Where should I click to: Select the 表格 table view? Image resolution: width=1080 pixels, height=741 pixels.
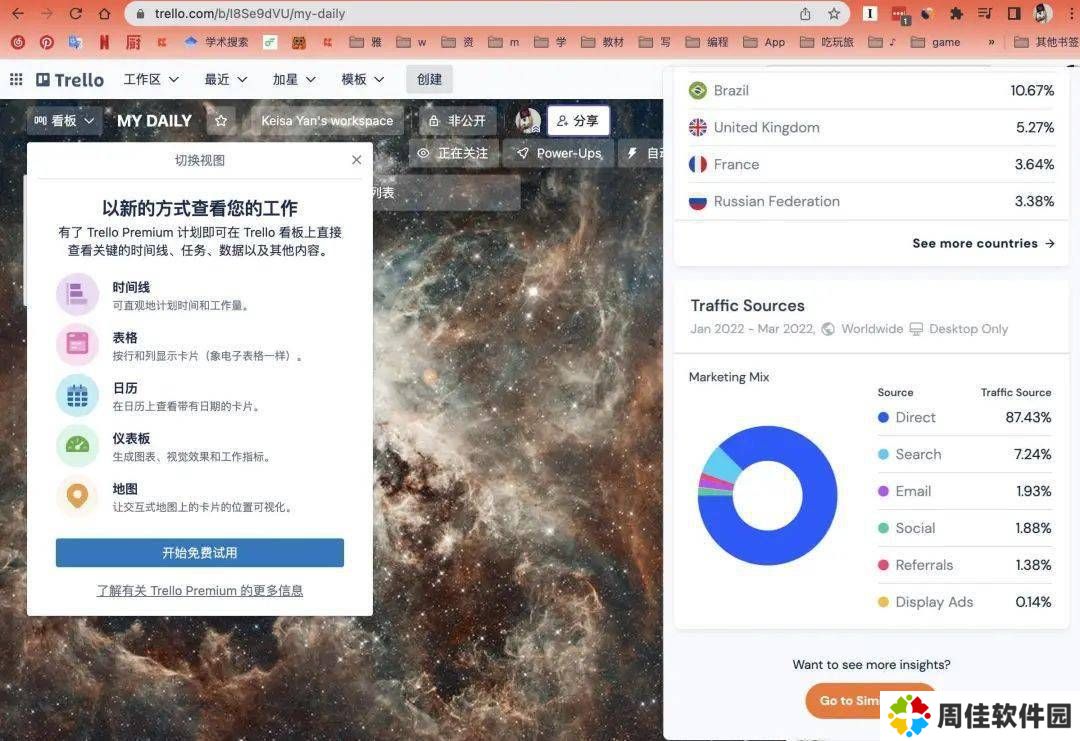pyautogui.click(x=200, y=345)
